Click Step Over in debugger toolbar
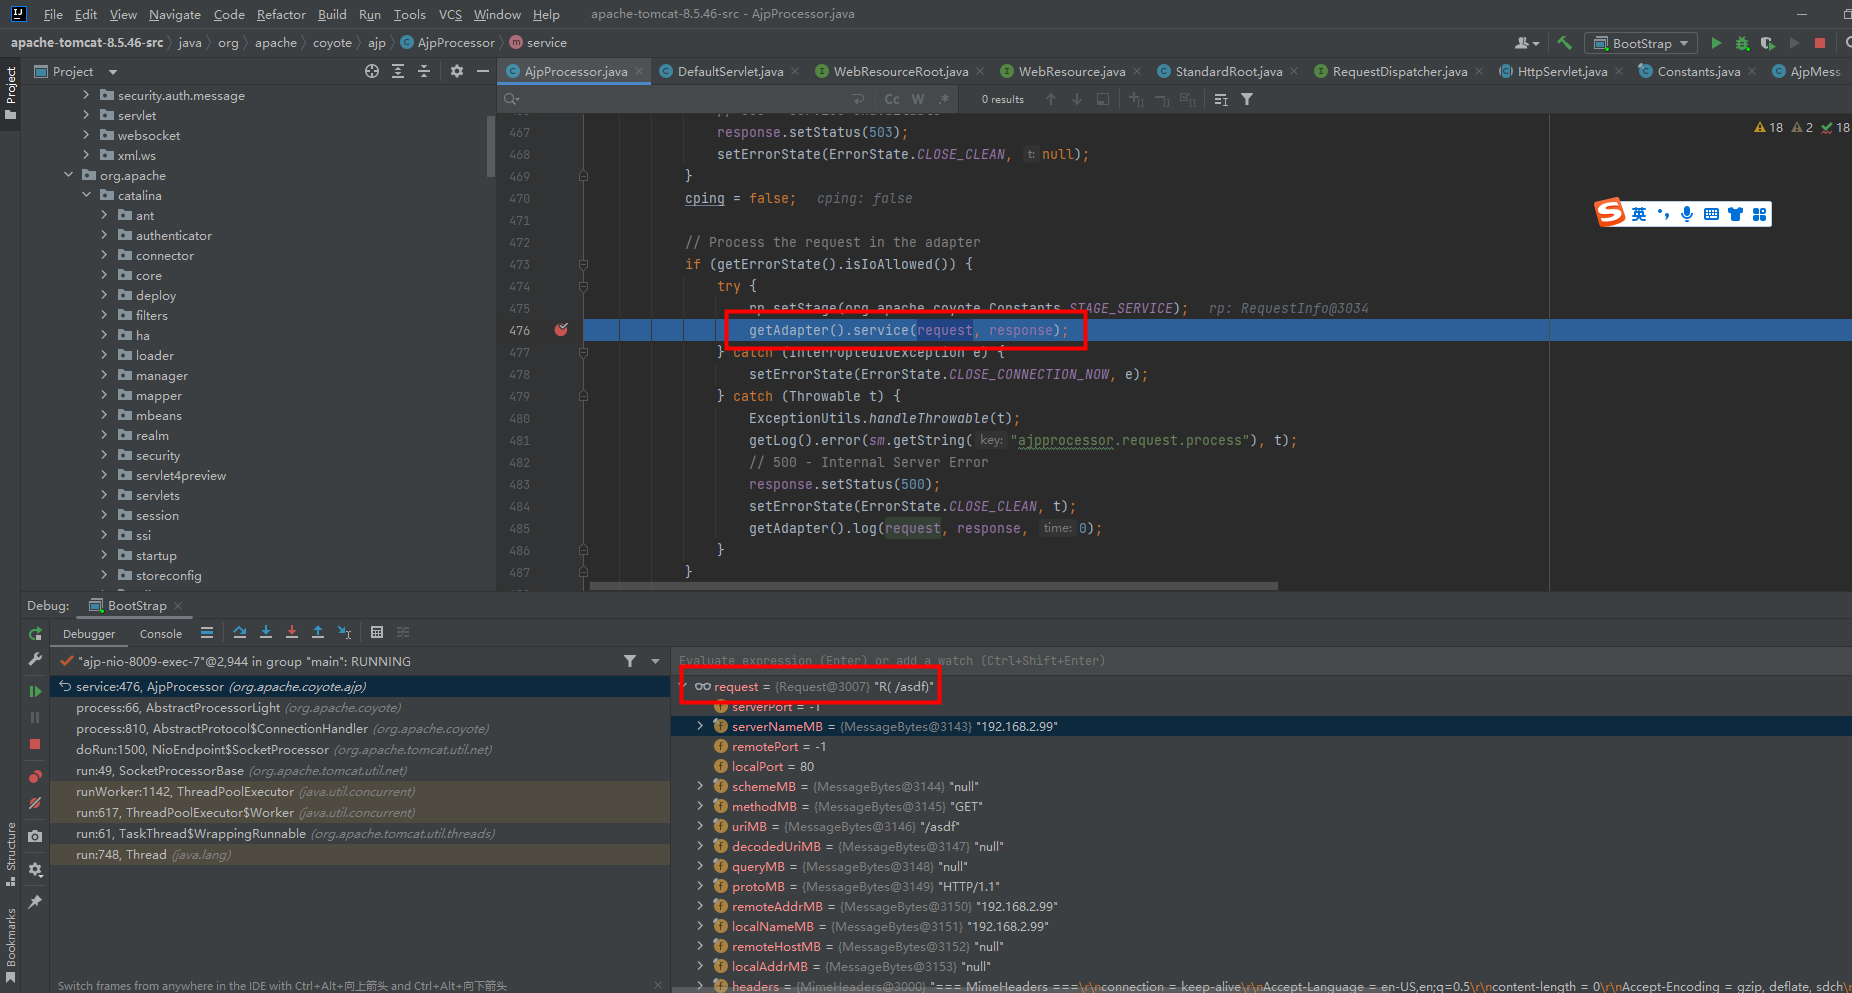This screenshot has height=993, width=1852. point(240,632)
